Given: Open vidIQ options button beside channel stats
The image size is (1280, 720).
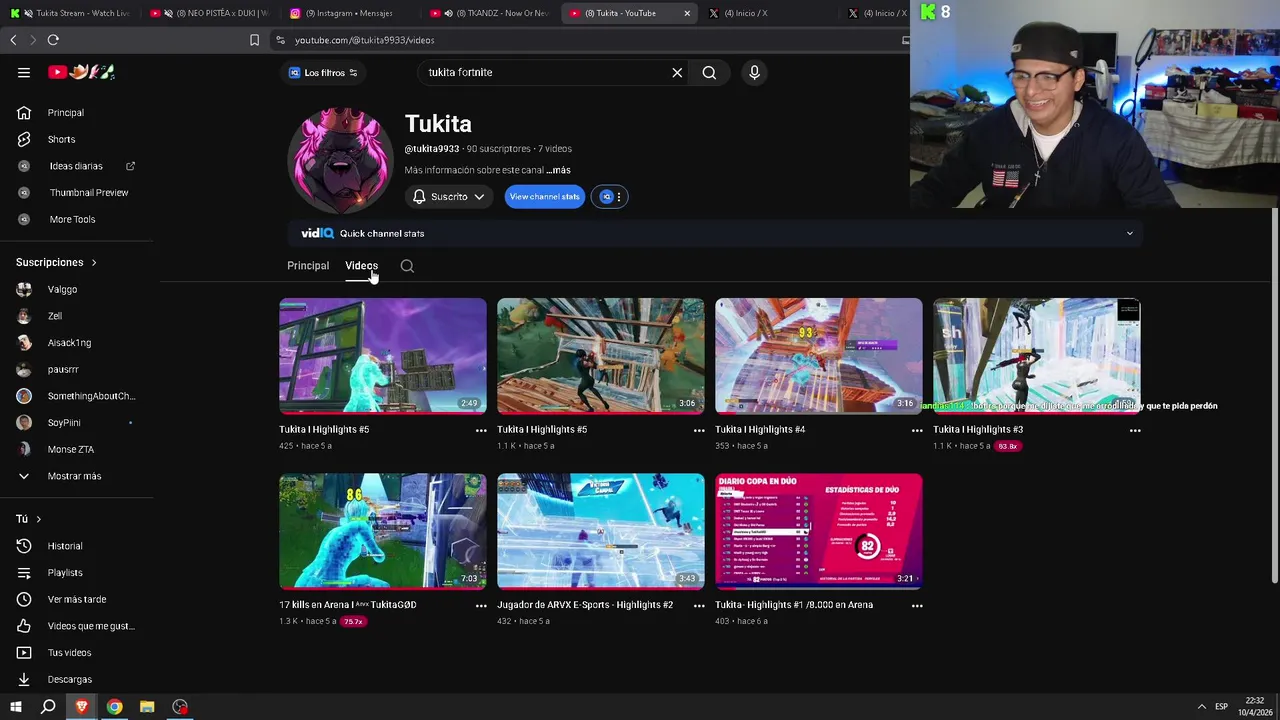Looking at the screenshot, I should click(608, 196).
